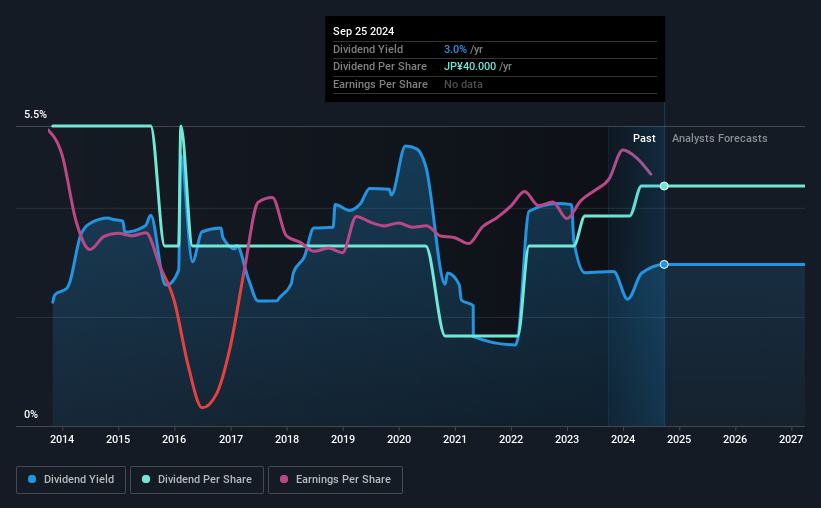Click the 2019 x-axis label
The width and height of the screenshot is (821, 508).
click(342, 439)
